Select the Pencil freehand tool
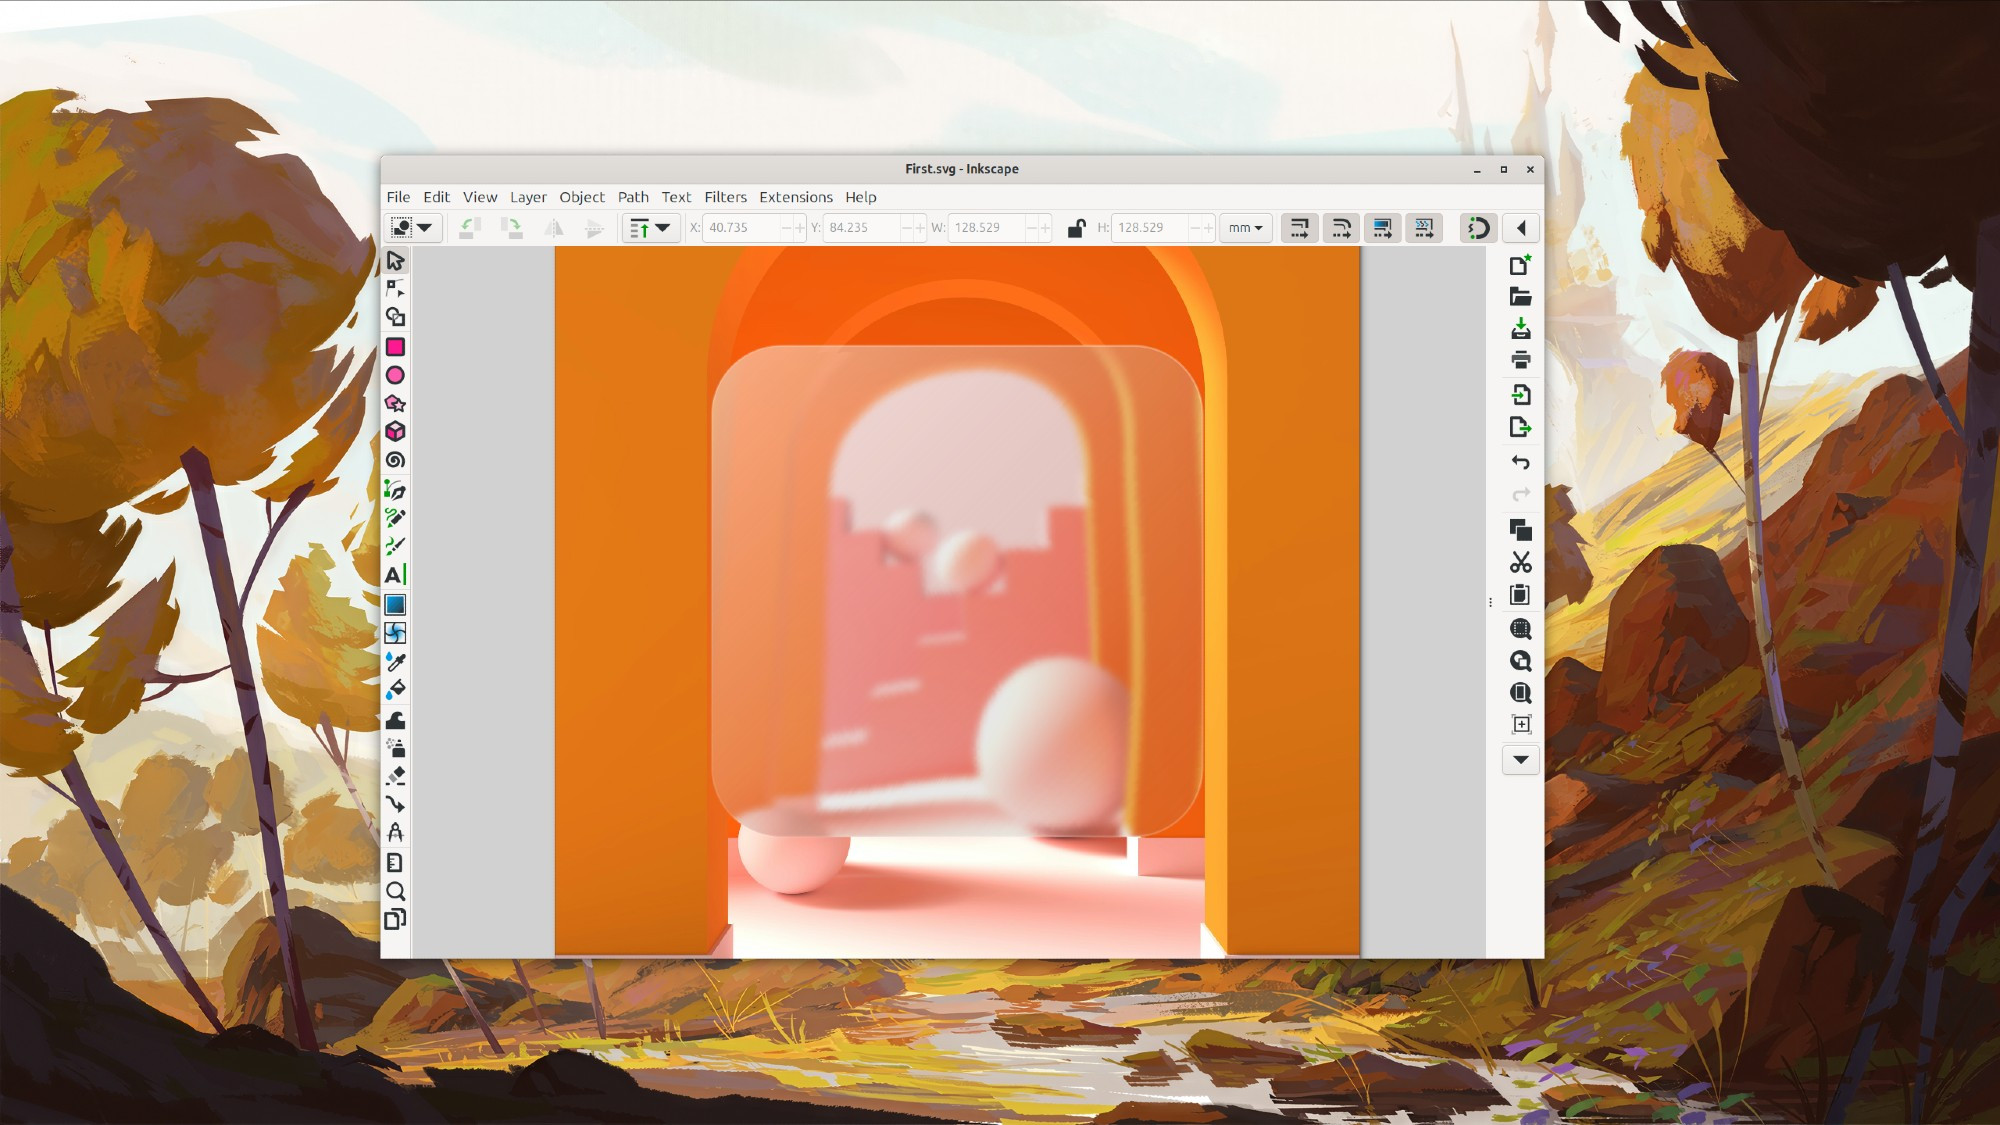Viewport: 2000px width, 1125px height. click(395, 518)
